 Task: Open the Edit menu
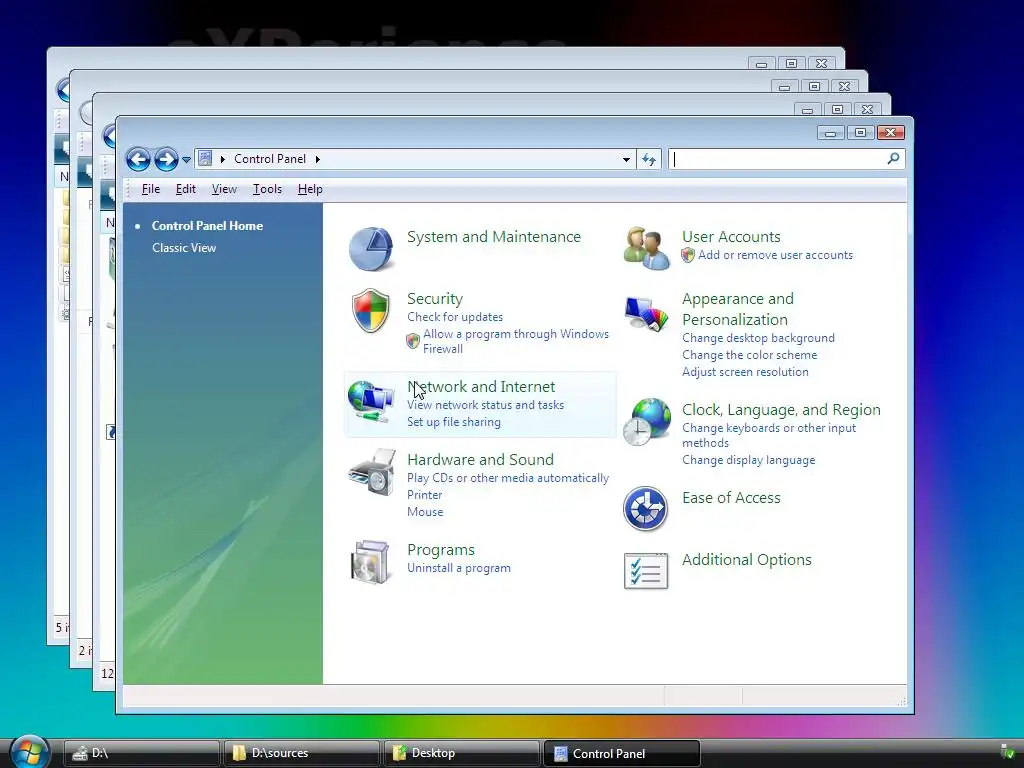point(185,189)
